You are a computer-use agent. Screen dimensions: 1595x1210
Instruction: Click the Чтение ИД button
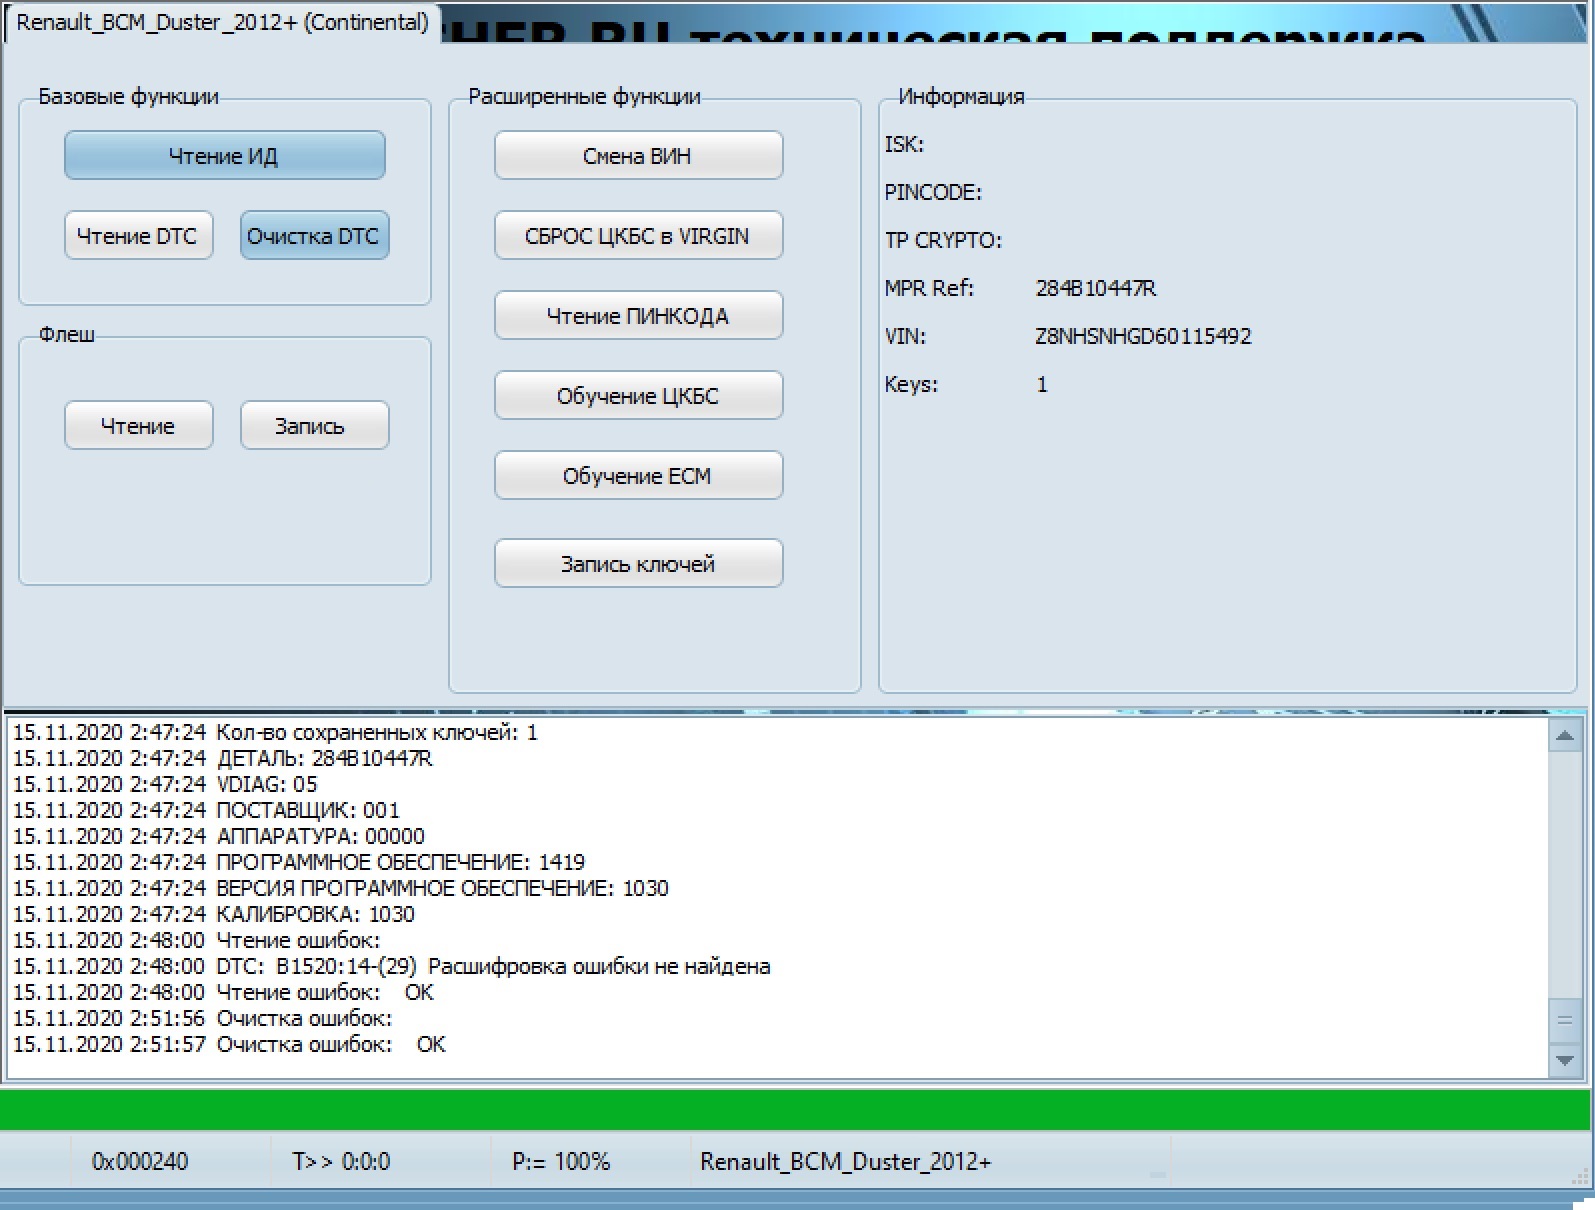tap(224, 156)
